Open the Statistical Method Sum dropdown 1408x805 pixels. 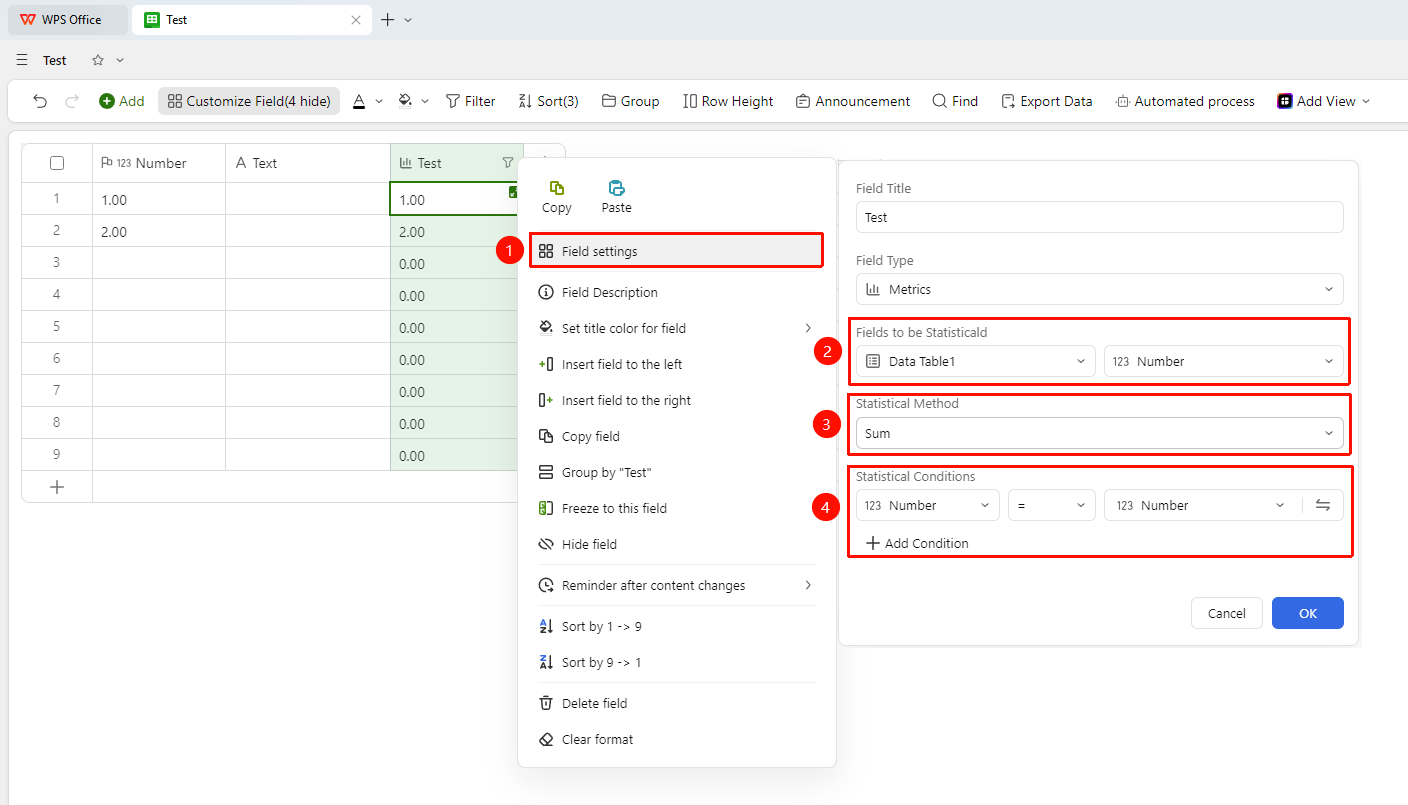pyautogui.click(x=1099, y=433)
